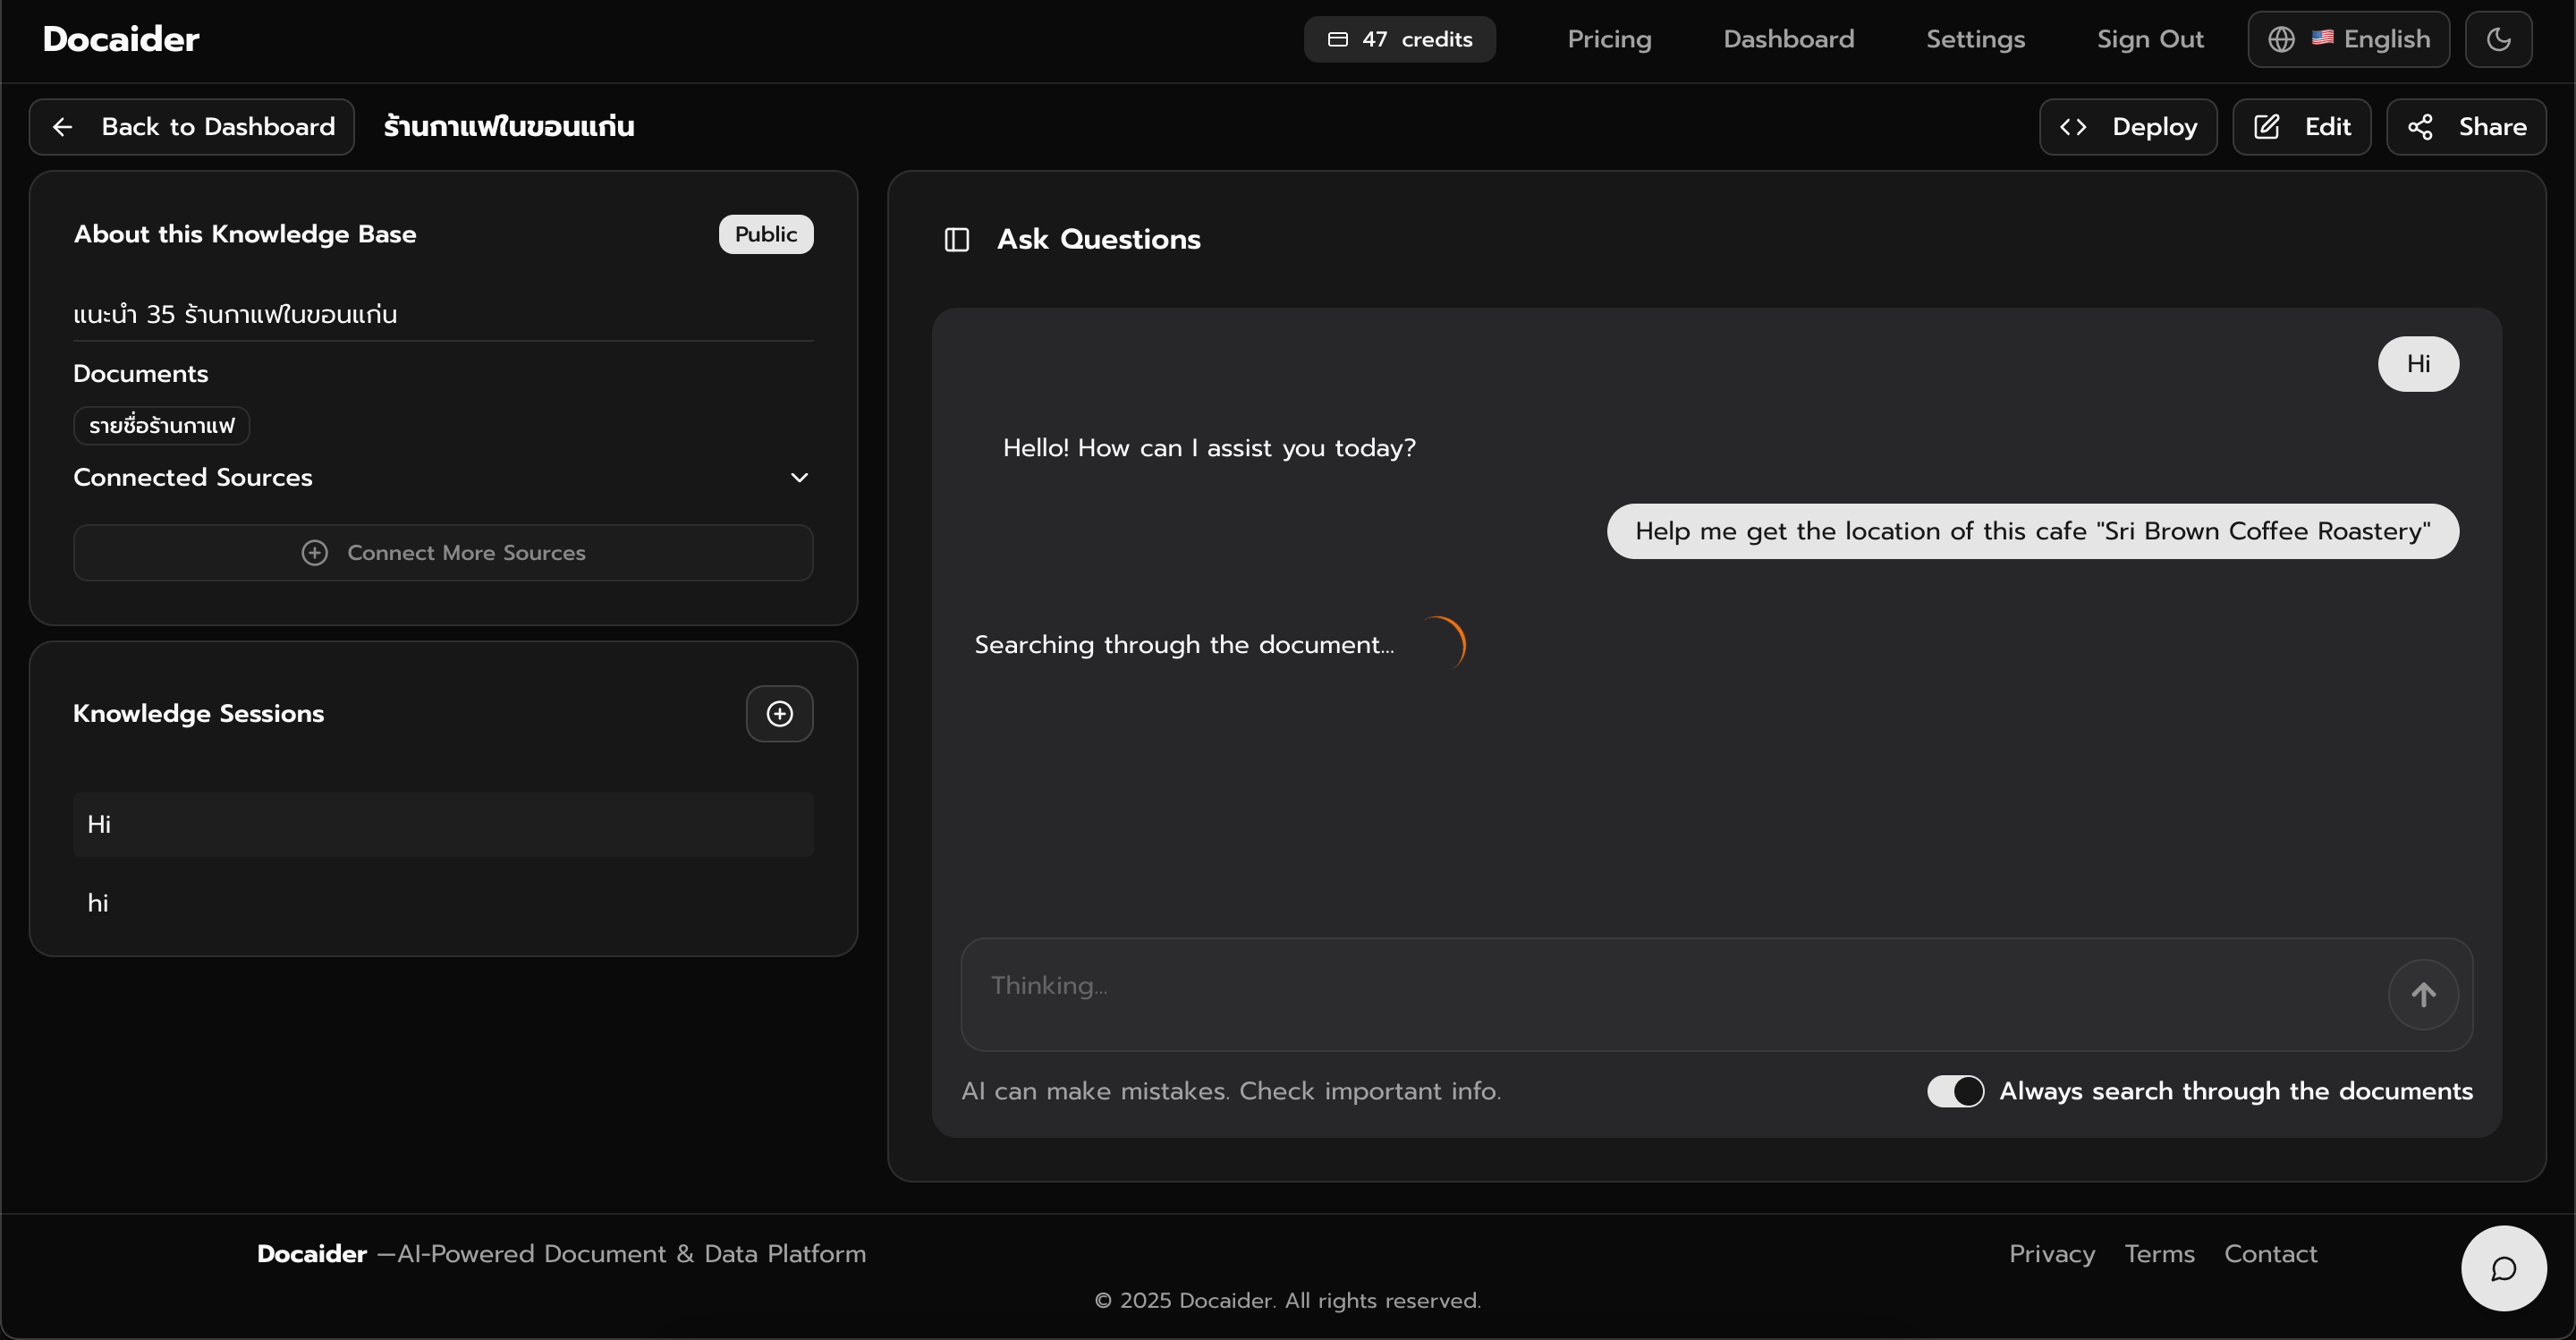Go to the Pricing page
The width and height of the screenshot is (2576, 1340).
(1609, 39)
